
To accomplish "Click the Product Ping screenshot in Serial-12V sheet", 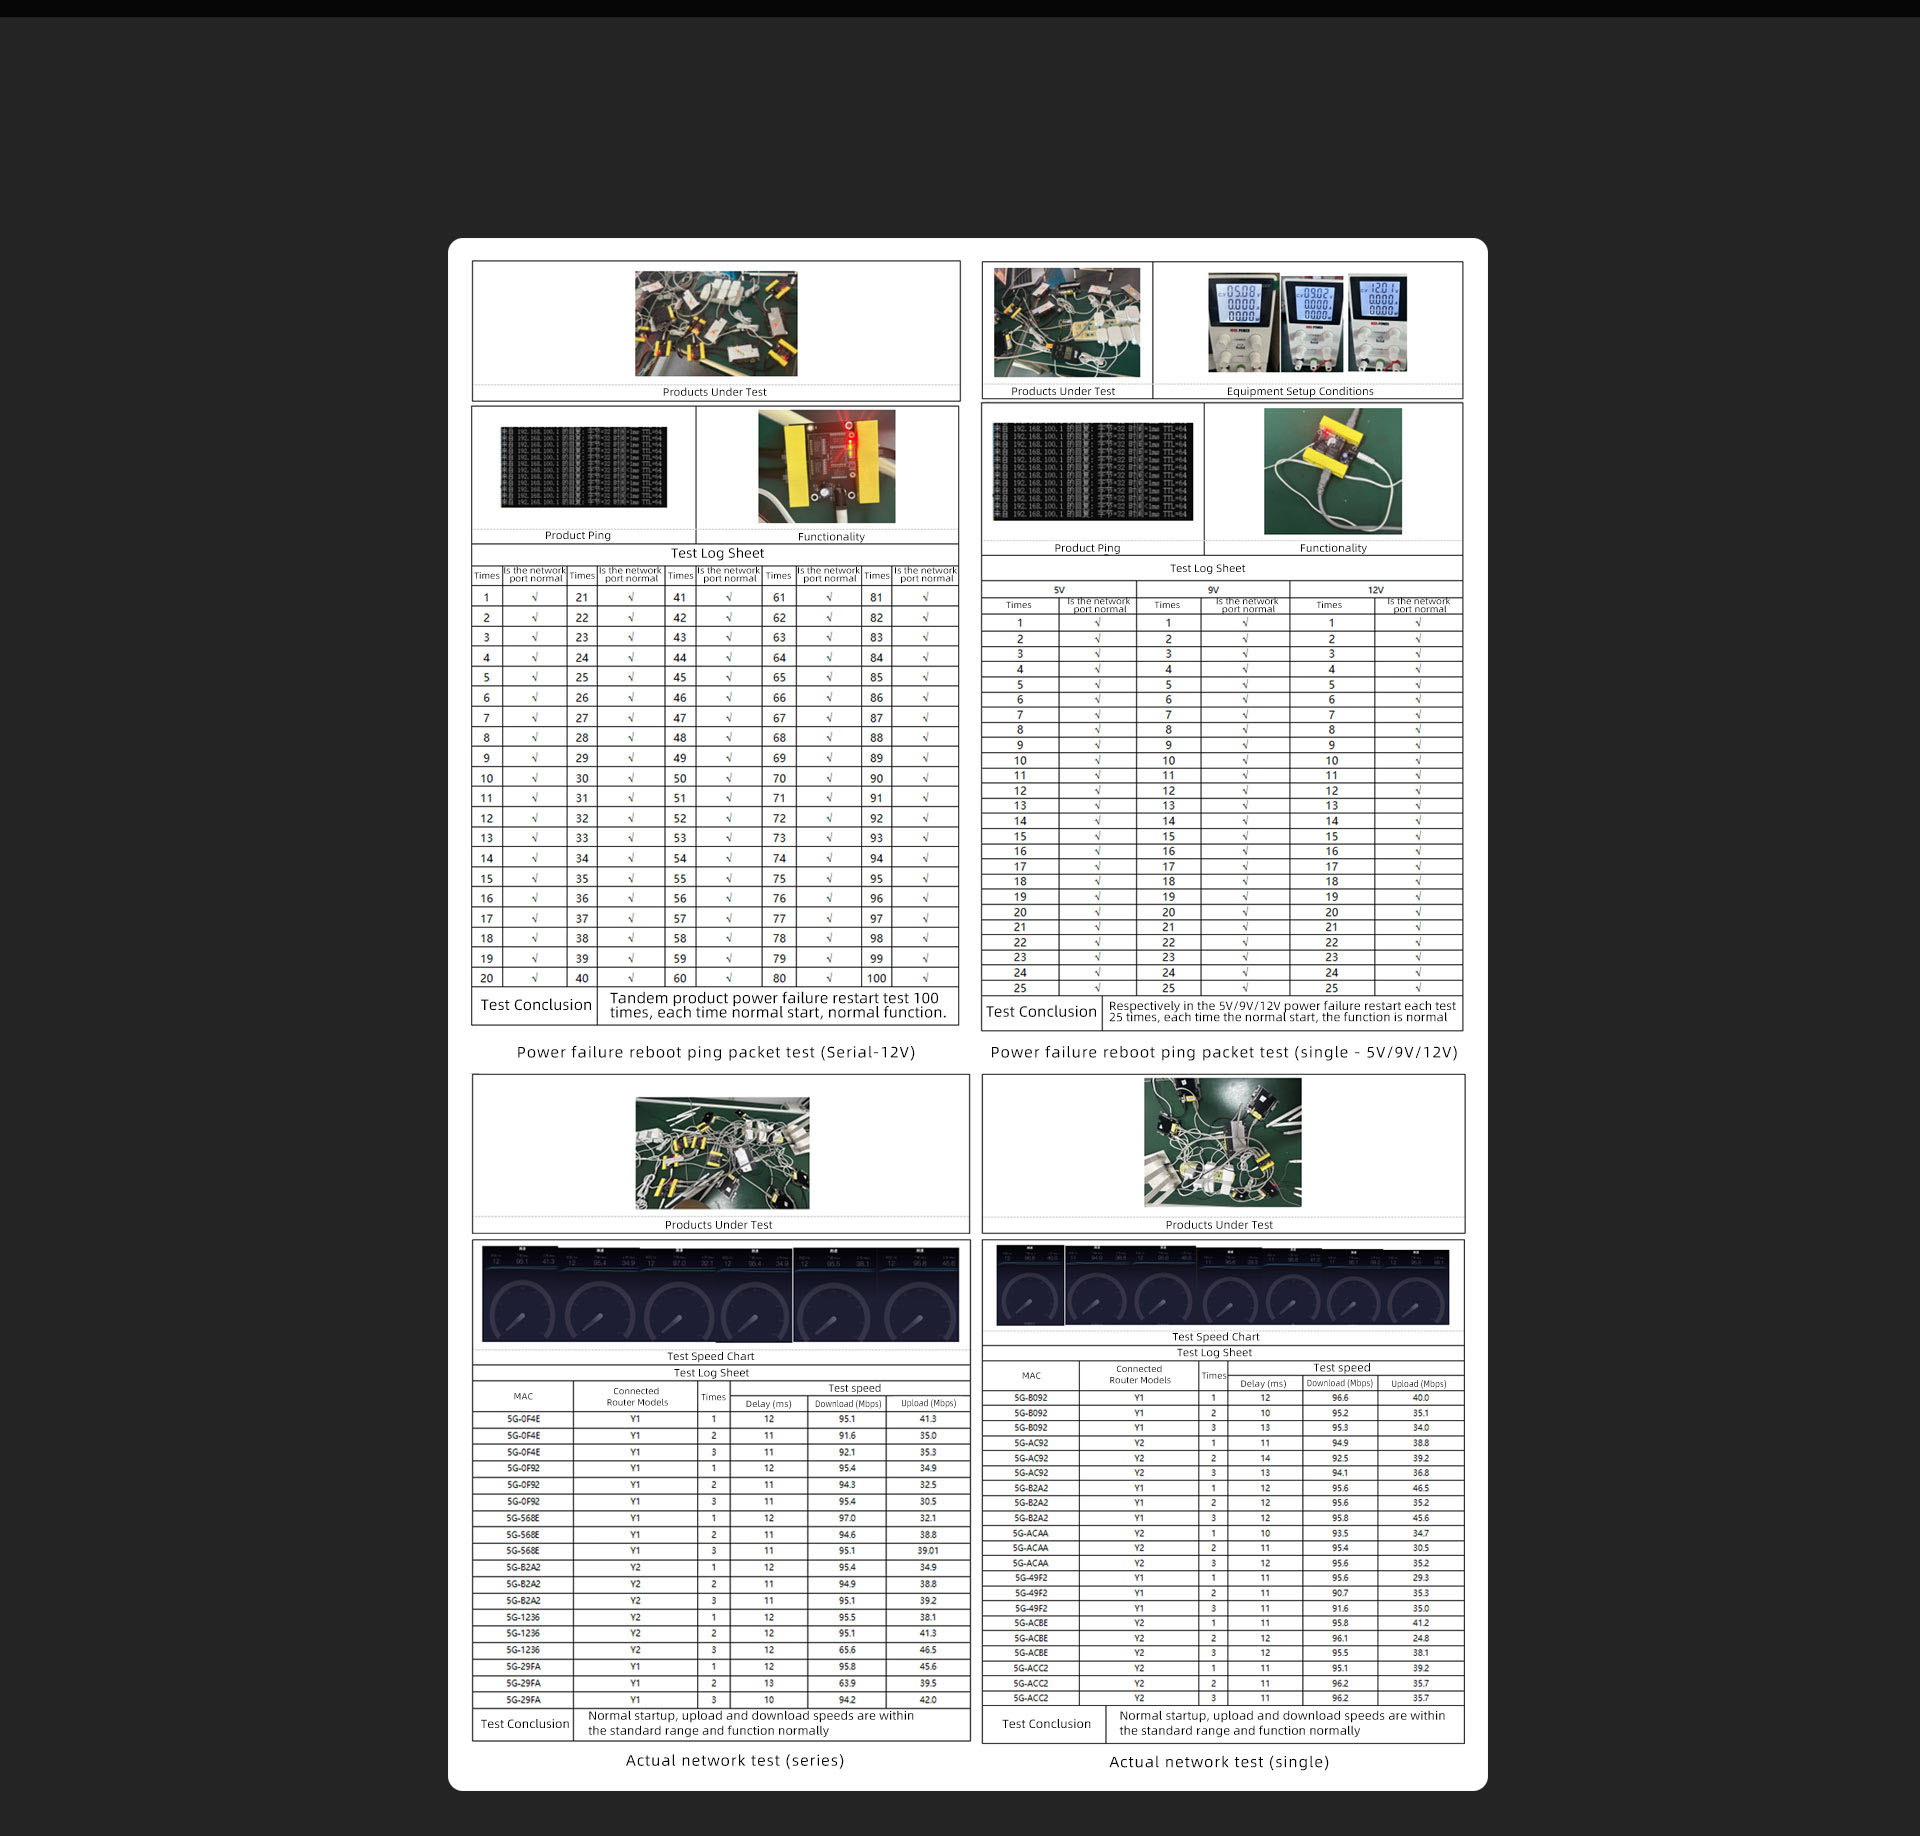I will pos(584,467).
